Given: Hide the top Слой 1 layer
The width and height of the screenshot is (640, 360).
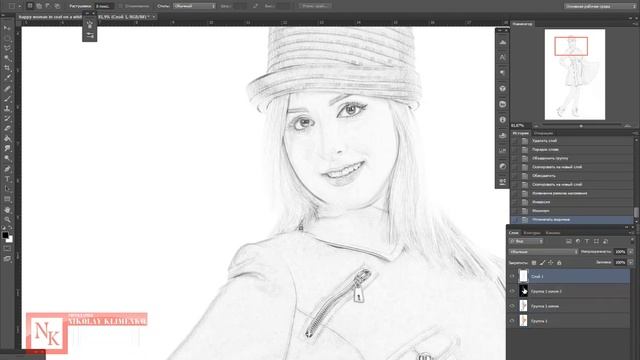Looking at the screenshot, I should pyautogui.click(x=512, y=276).
